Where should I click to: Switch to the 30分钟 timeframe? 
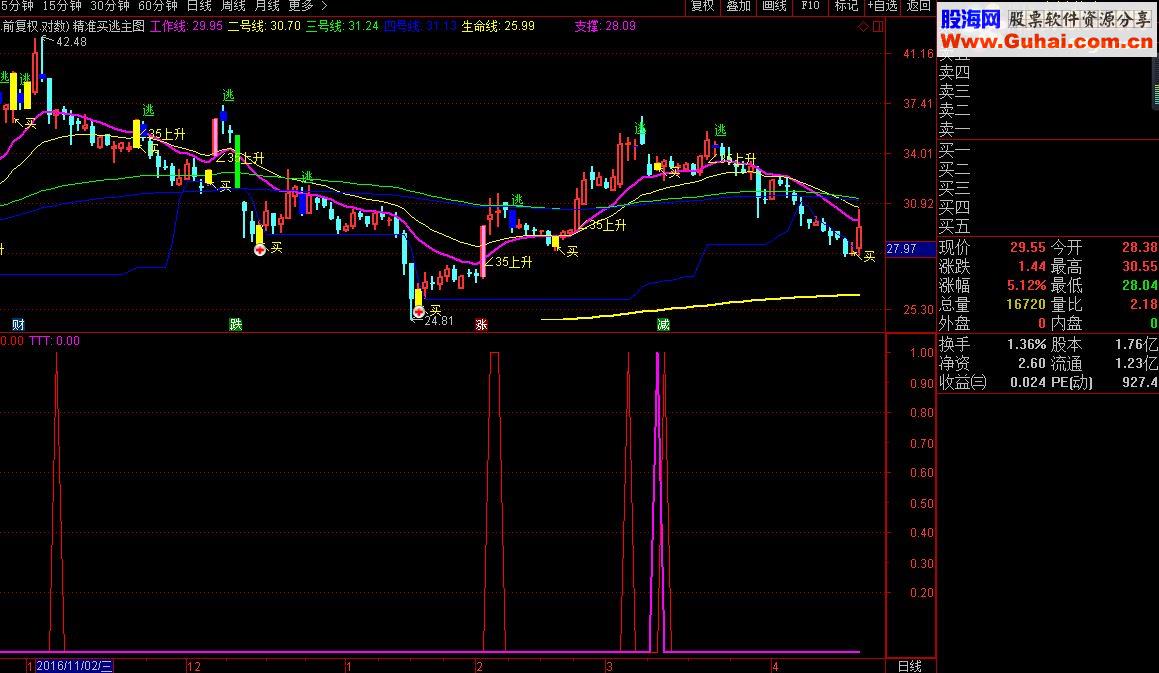(109, 6)
